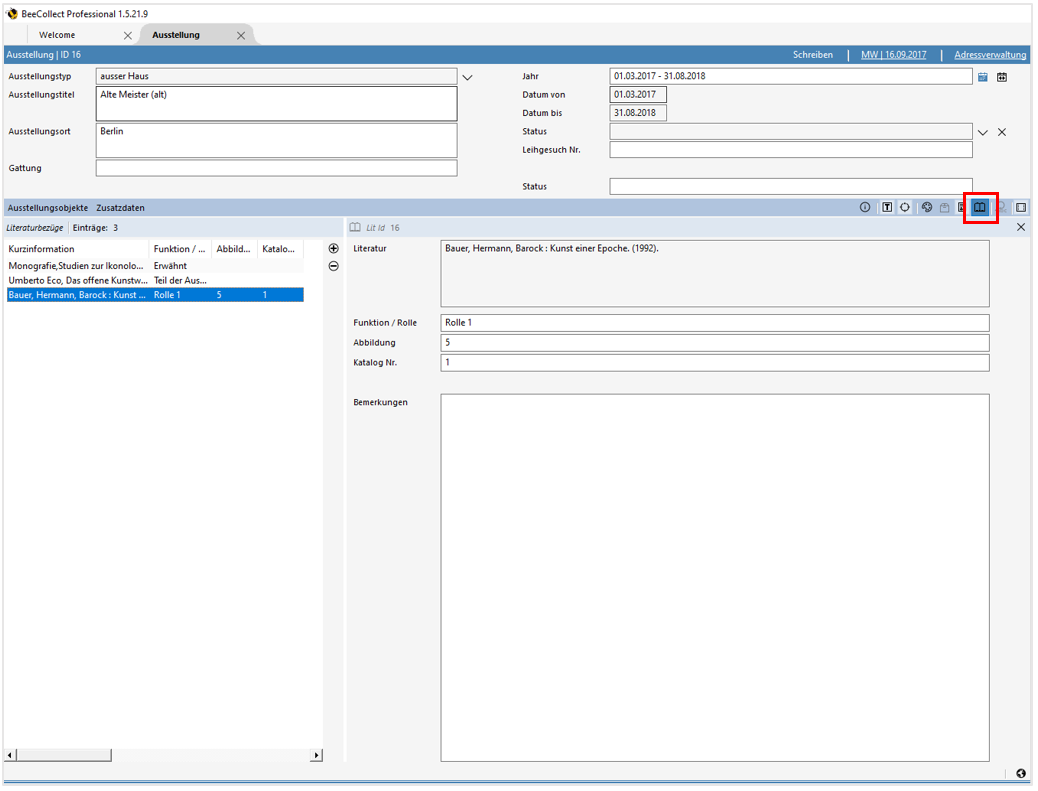
Task: Click the text 'T' toolbar icon
Action: [887, 208]
